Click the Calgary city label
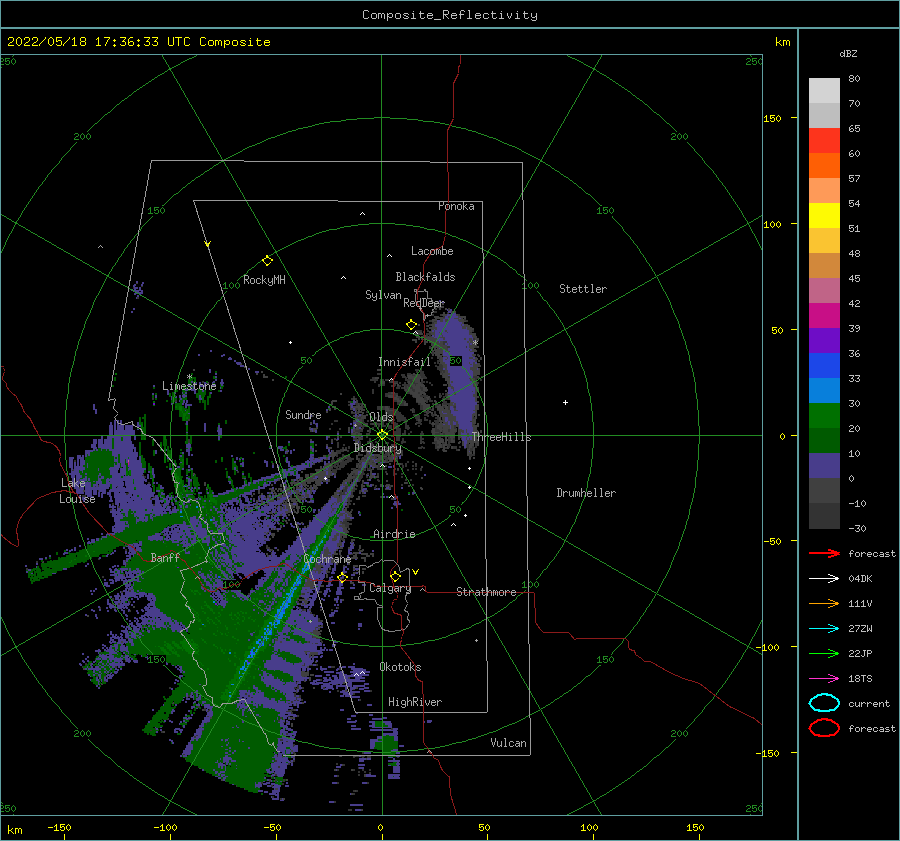The width and height of the screenshot is (900, 841). click(x=390, y=588)
